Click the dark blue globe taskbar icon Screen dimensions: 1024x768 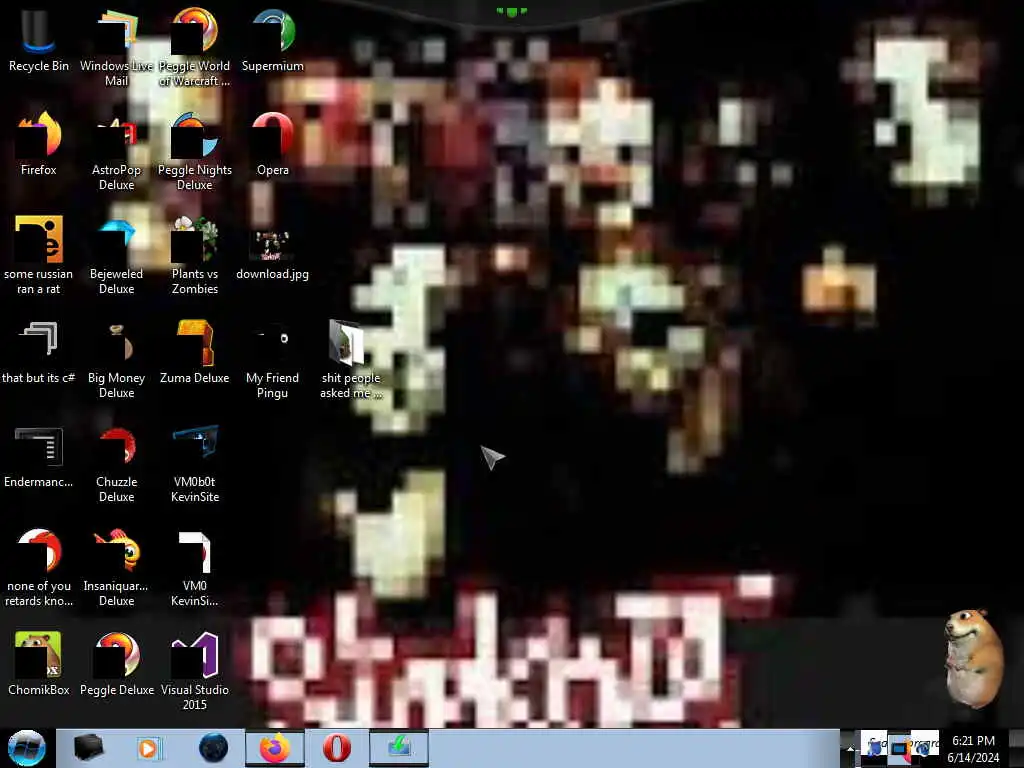(214, 748)
